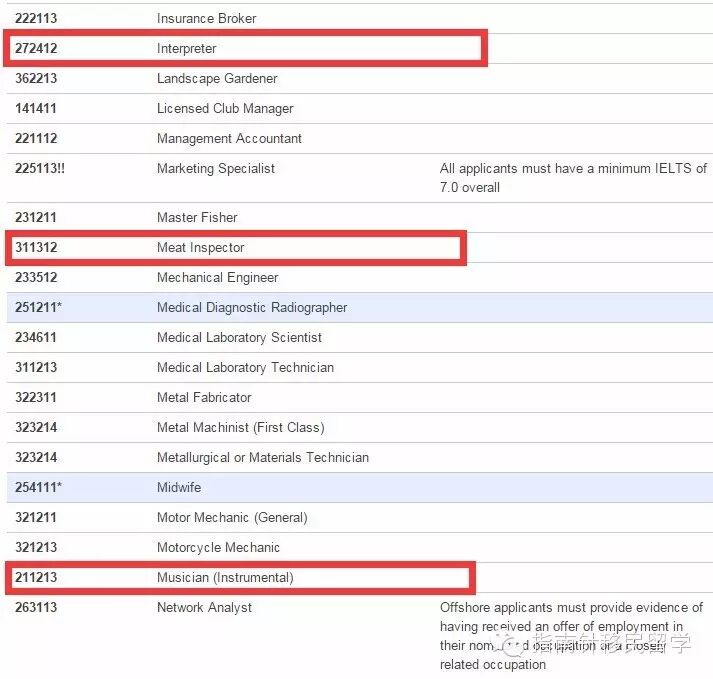Select code 323214 beside Metal Machinist
Image resolution: width=713 pixels, height=679 pixels.
point(36,428)
